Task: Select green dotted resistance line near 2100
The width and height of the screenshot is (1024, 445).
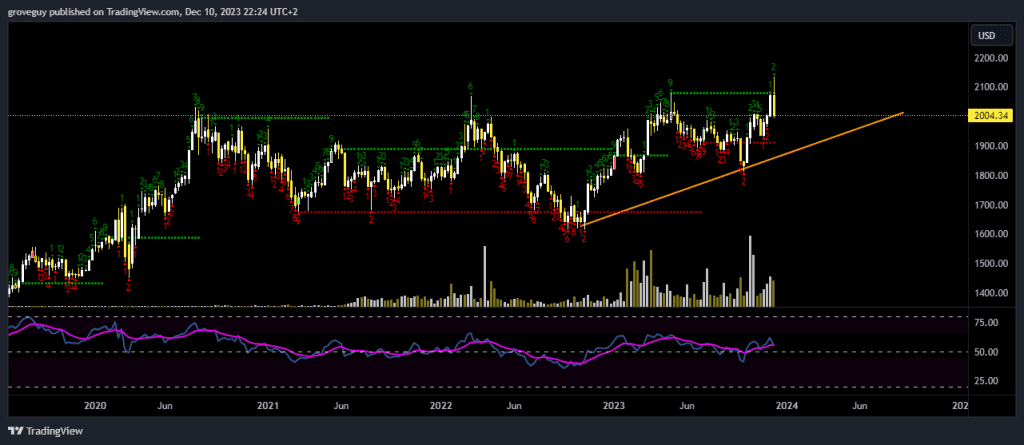Action: (720, 93)
